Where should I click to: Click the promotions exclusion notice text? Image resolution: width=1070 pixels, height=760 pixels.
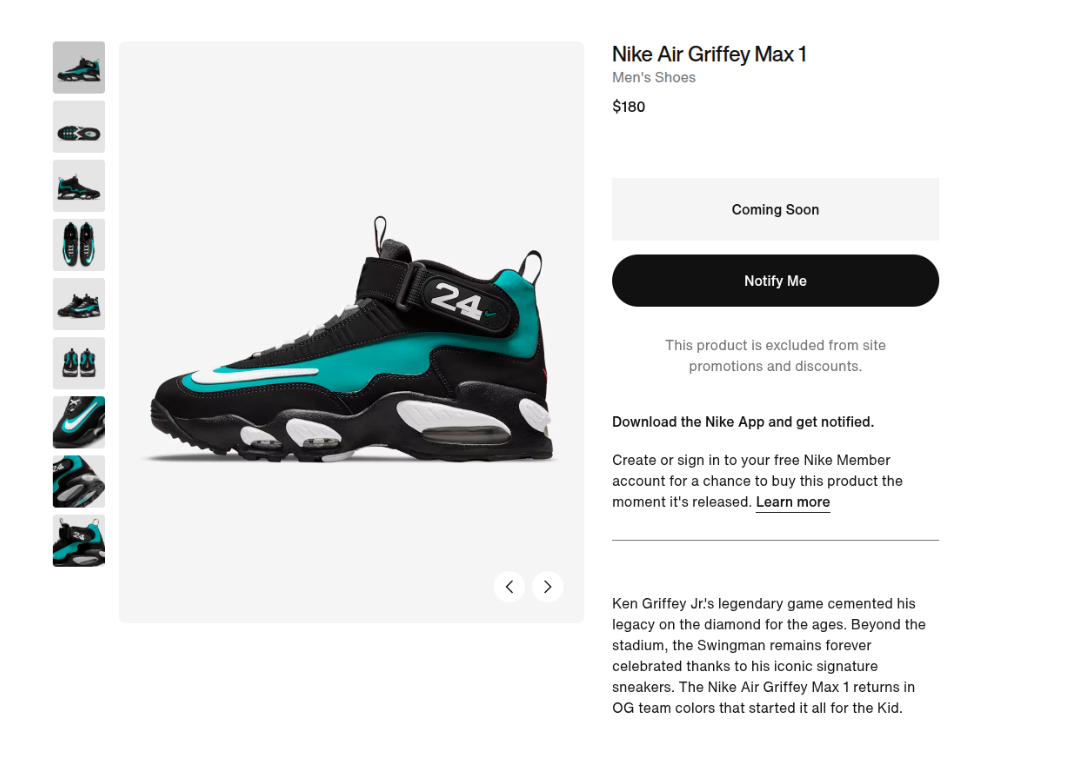coord(775,355)
